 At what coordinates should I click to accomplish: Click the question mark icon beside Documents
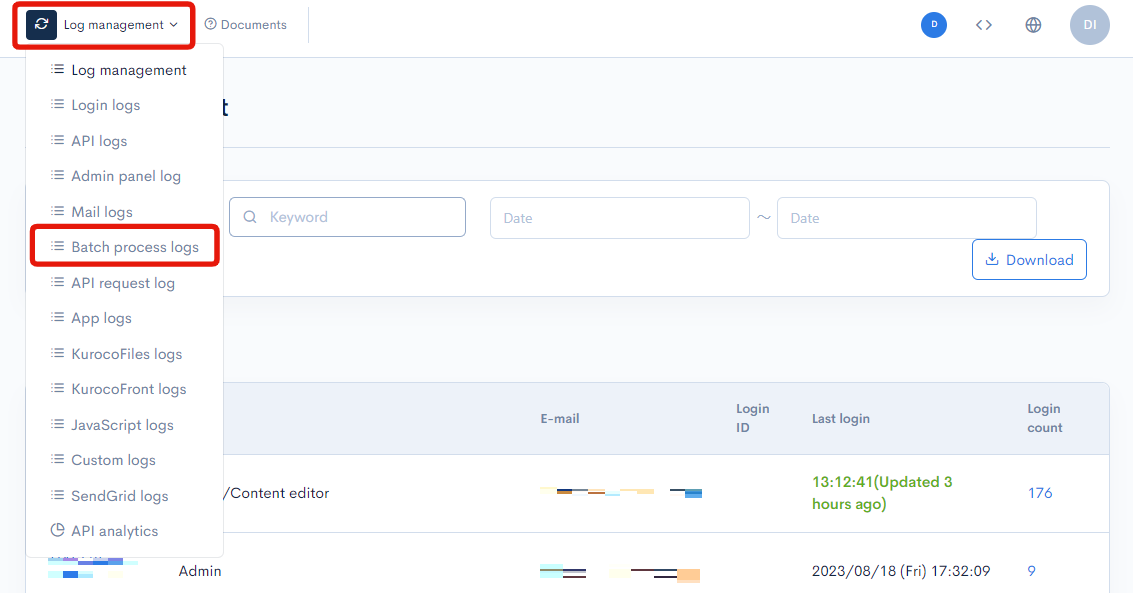tap(210, 25)
